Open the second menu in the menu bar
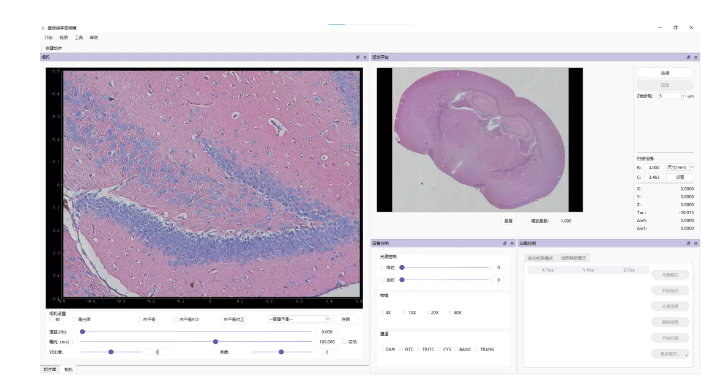Screen dimensions: 726x386 [64, 38]
